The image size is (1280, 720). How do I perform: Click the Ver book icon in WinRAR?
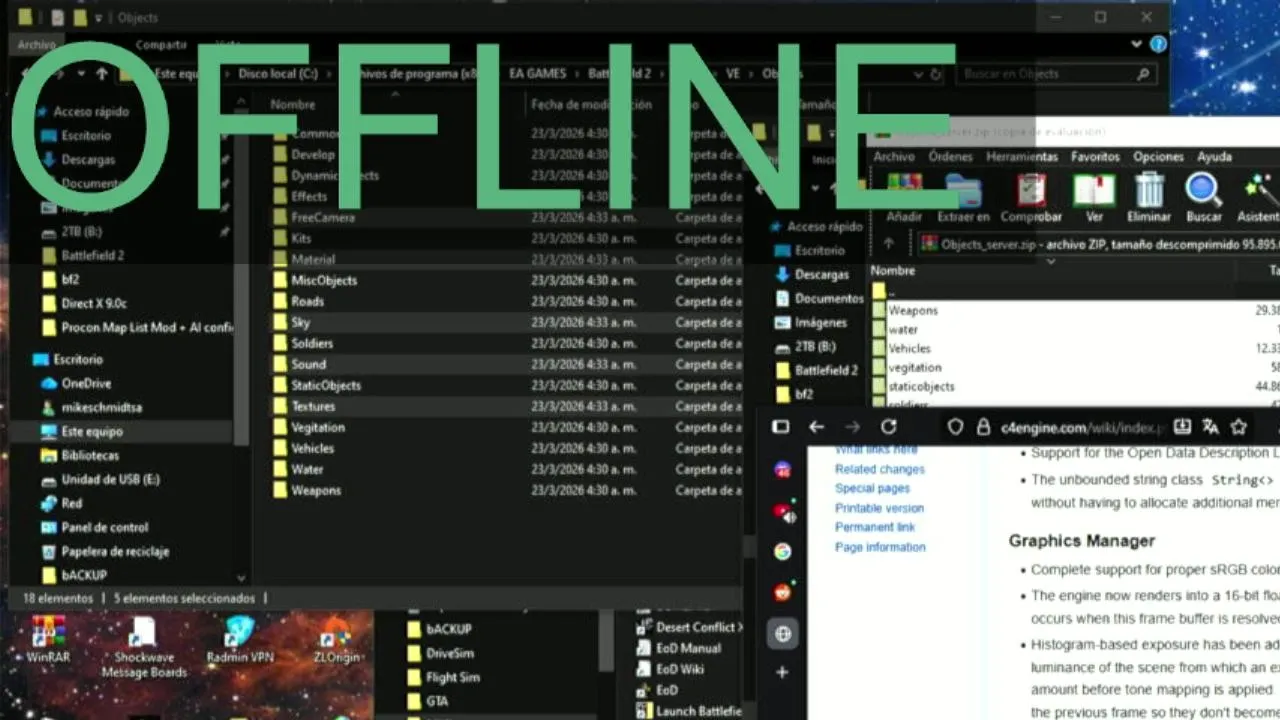tap(1094, 190)
